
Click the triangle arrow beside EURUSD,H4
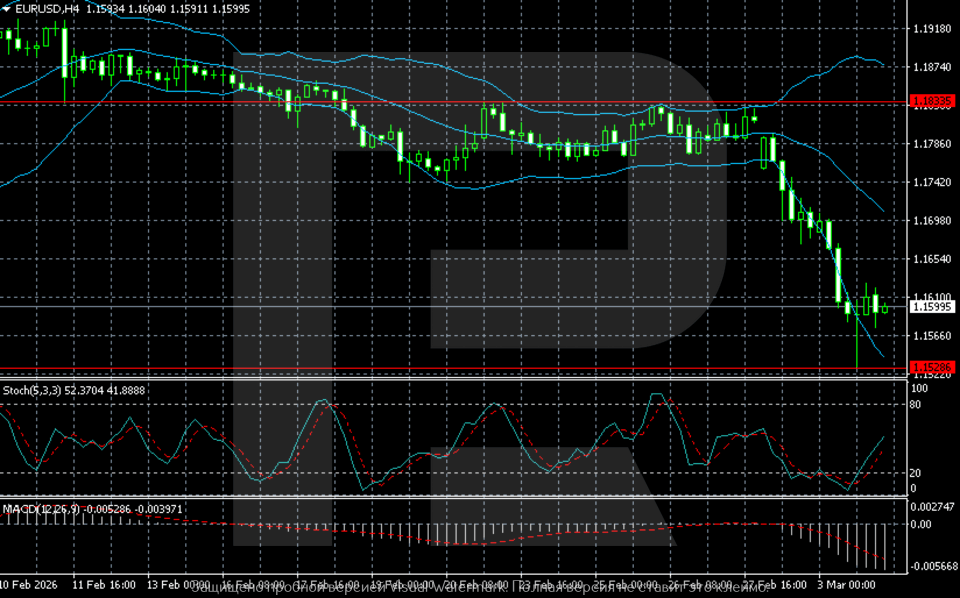point(7,9)
